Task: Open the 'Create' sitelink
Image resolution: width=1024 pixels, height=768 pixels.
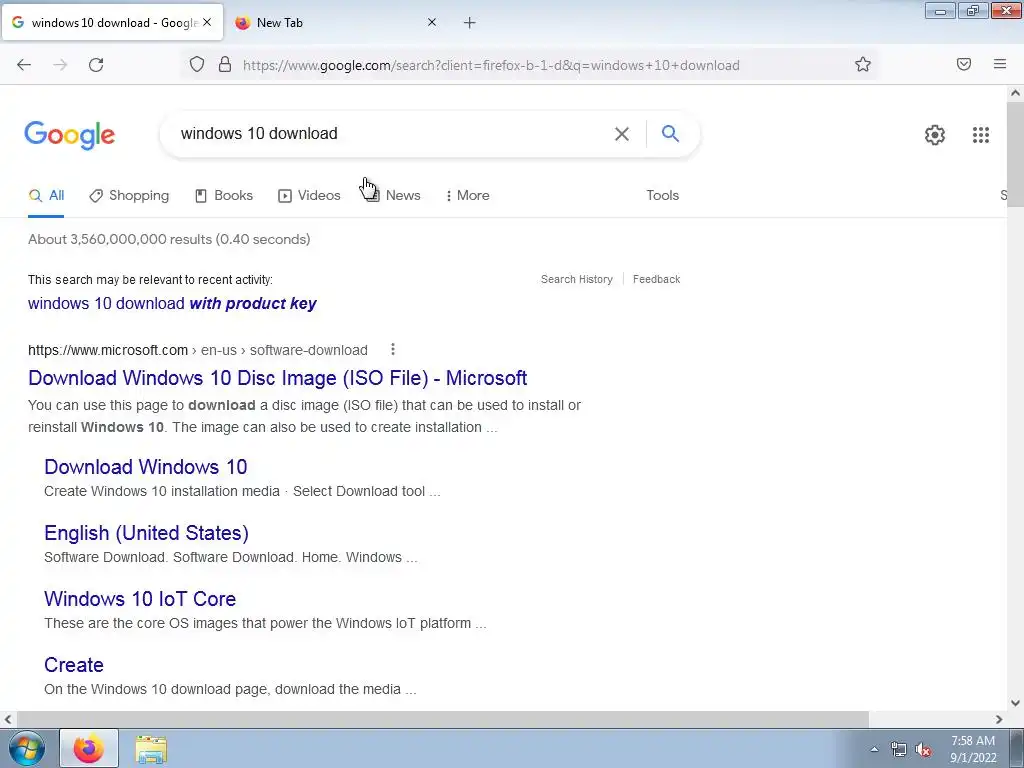Action: tap(74, 665)
